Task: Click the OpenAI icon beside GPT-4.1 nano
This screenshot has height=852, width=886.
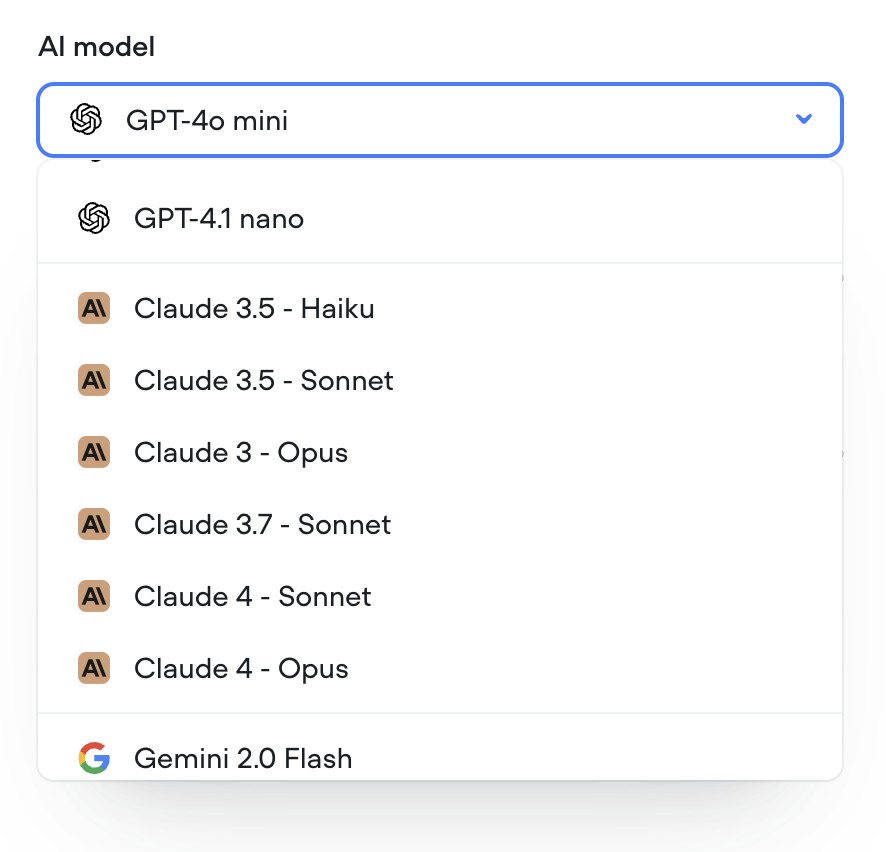Action: tap(94, 218)
